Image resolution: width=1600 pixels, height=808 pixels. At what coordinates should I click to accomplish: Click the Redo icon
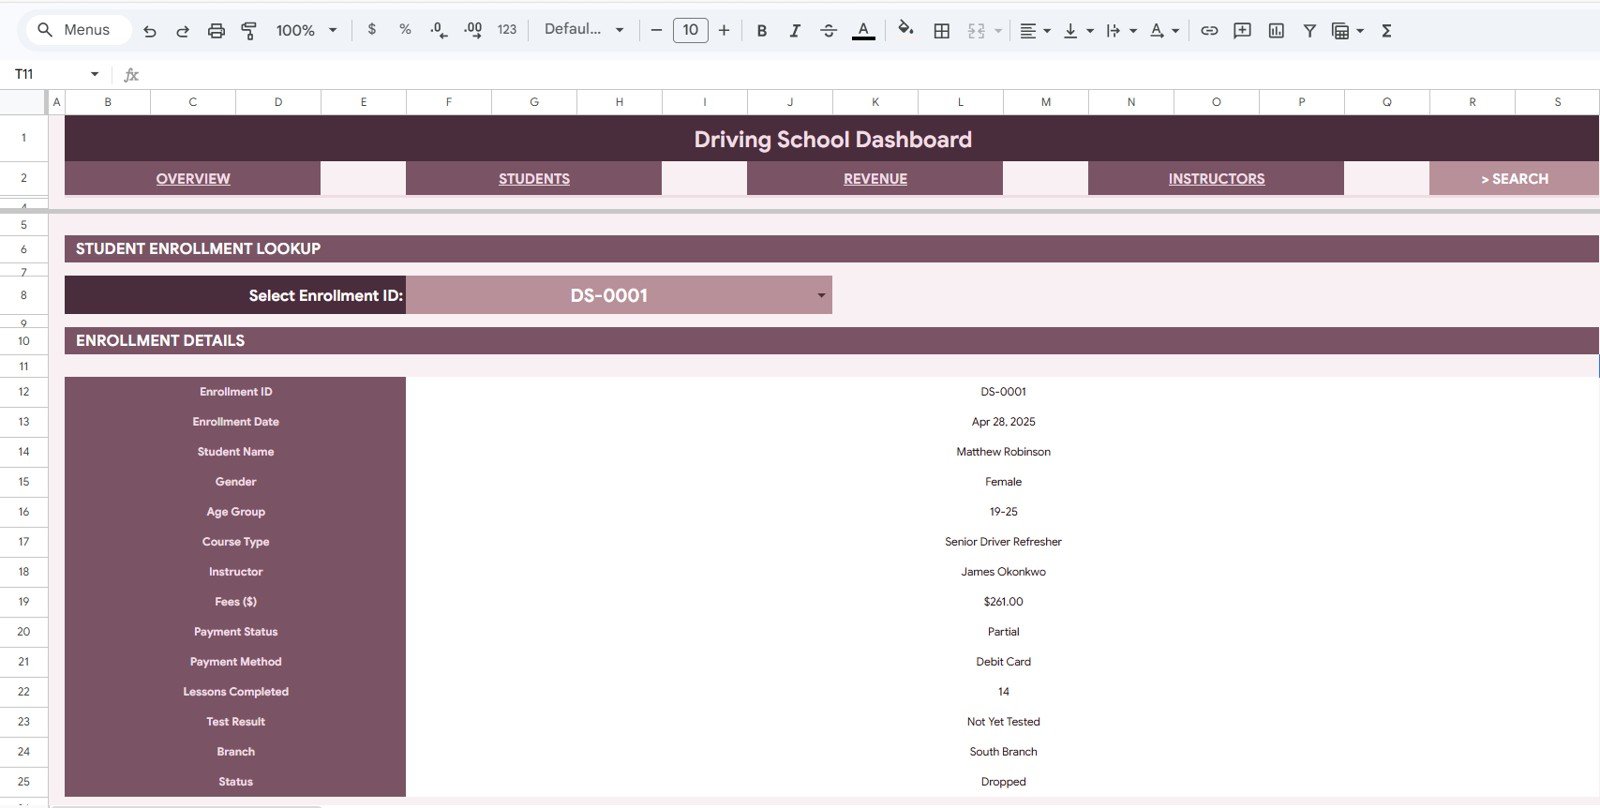pyautogui.click(x=182, y=31)
